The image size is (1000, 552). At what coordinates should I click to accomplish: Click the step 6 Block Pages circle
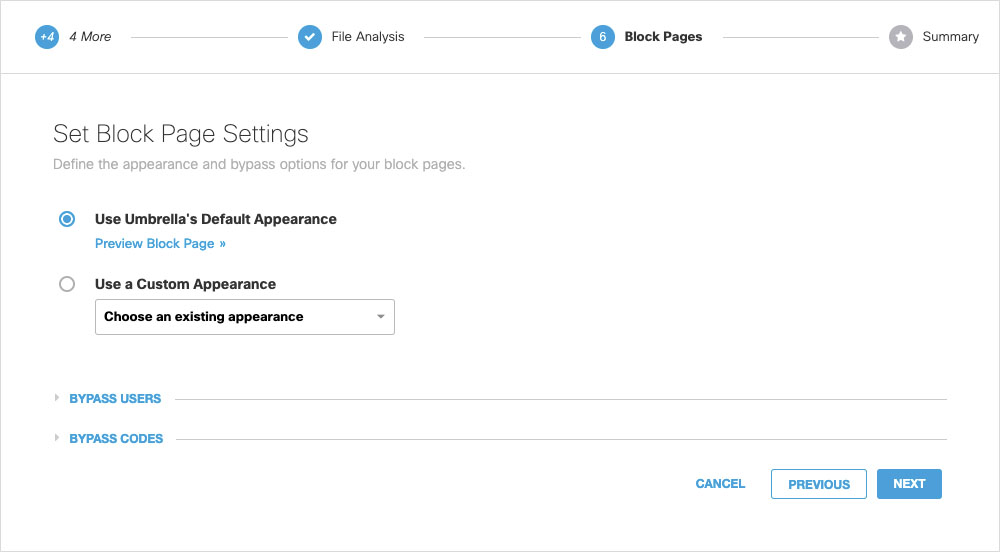click(603, 37)
